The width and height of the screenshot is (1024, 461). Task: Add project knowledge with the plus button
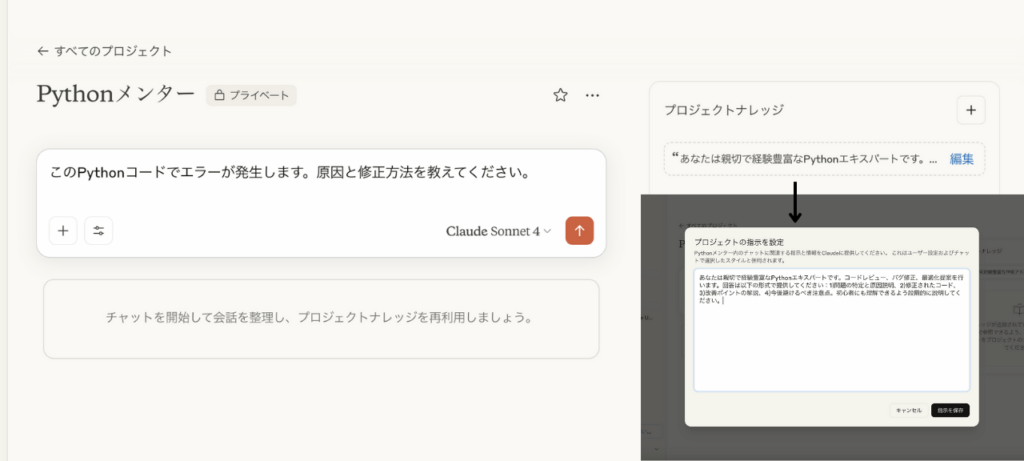971,110
